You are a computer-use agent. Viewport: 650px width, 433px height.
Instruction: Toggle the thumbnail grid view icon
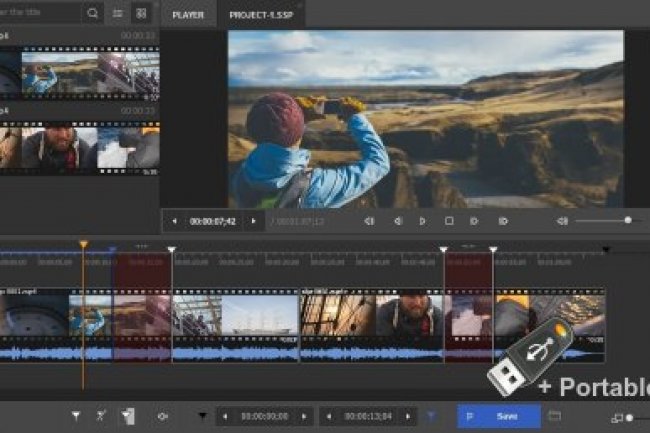click(141, 14)
